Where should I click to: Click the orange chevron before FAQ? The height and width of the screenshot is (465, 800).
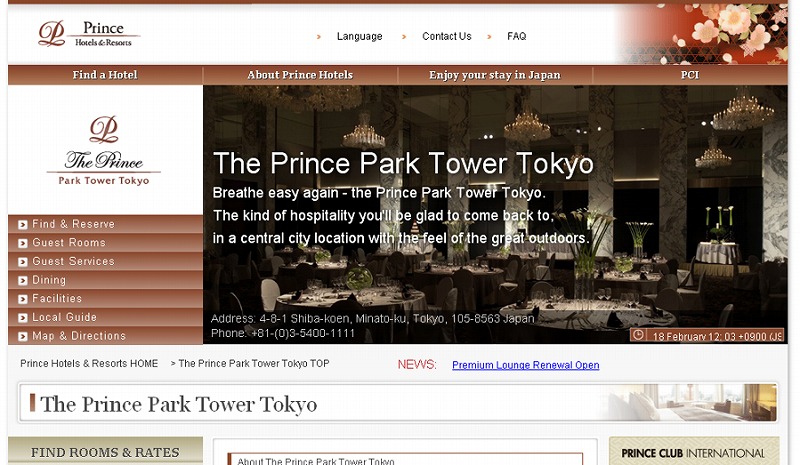pos(489,37)
